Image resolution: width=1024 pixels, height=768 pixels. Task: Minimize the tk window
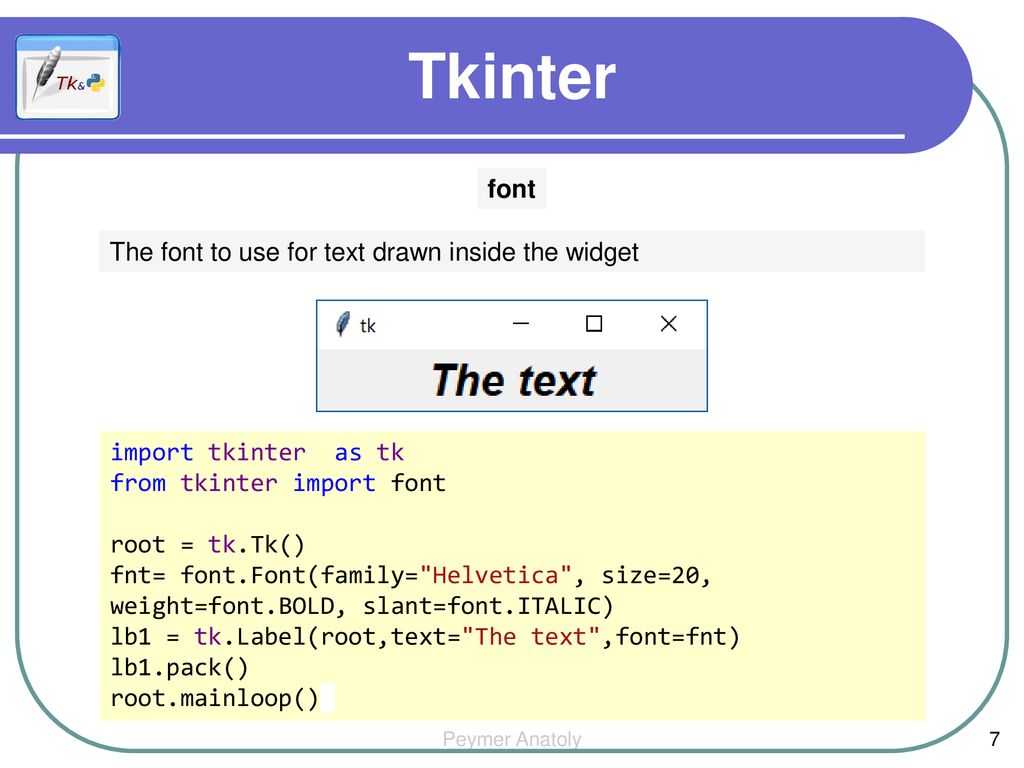tap(520, 323)
